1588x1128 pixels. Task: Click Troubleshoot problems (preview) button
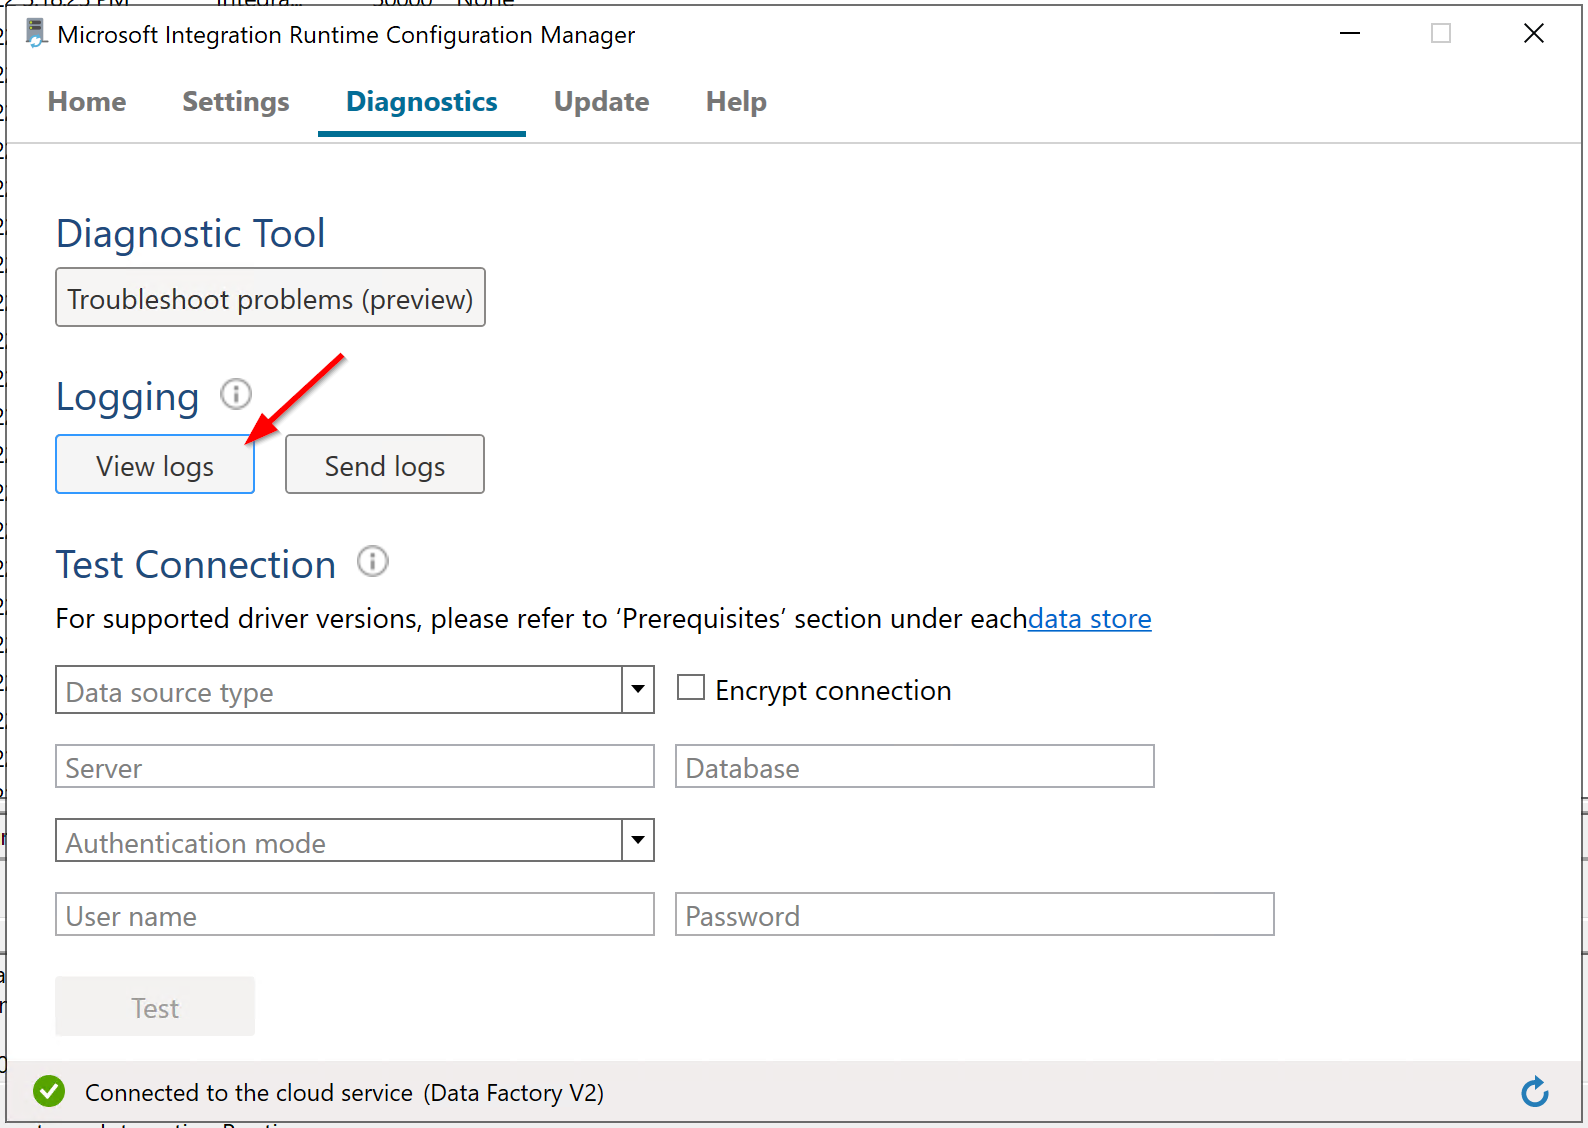coord(270,298)
